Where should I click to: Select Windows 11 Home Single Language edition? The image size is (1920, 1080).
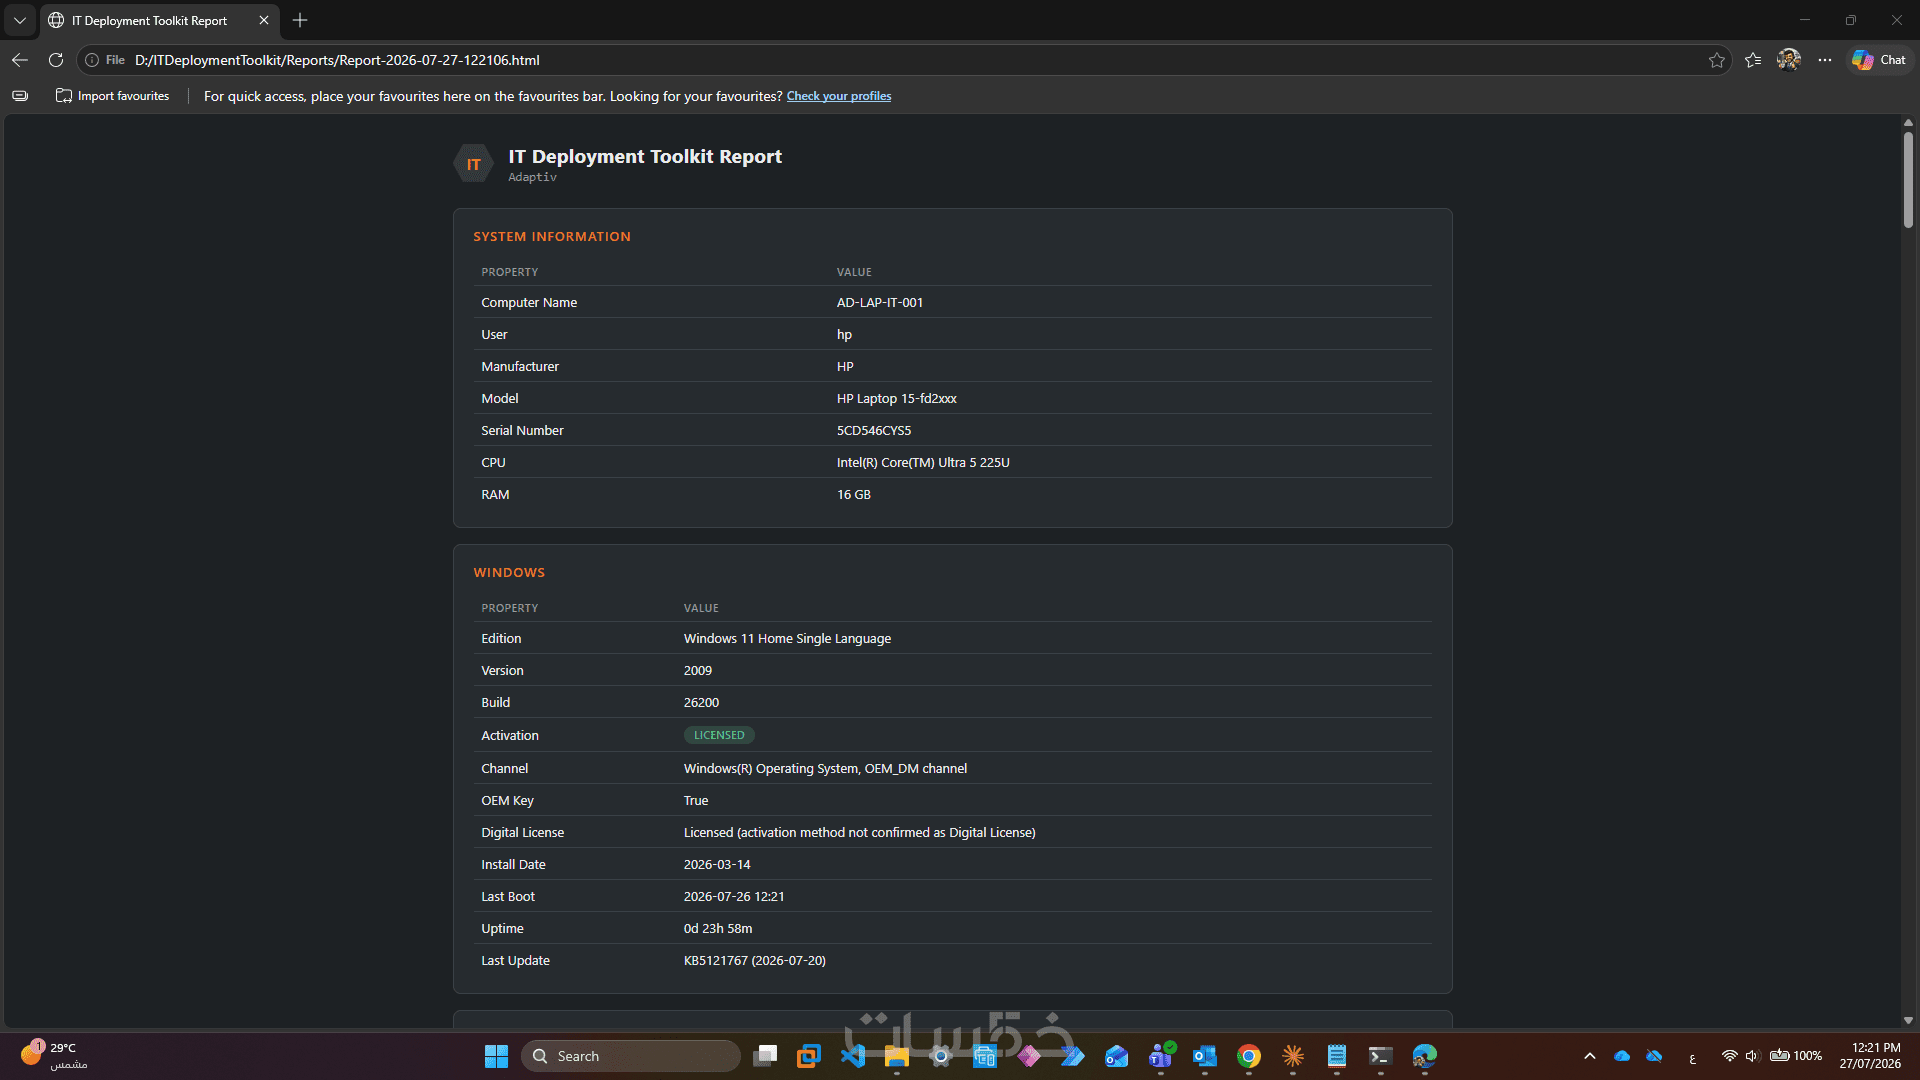787,638
